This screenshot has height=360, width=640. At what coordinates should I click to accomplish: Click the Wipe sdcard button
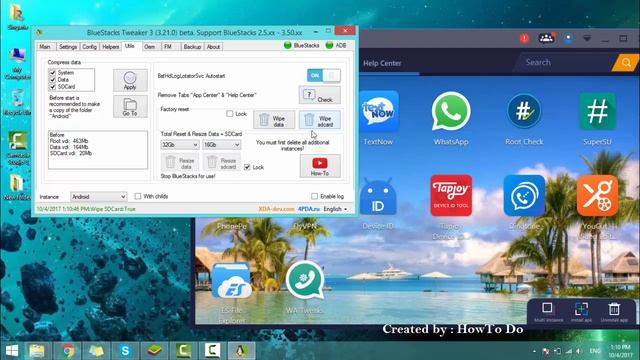click(x=320, y=120)
